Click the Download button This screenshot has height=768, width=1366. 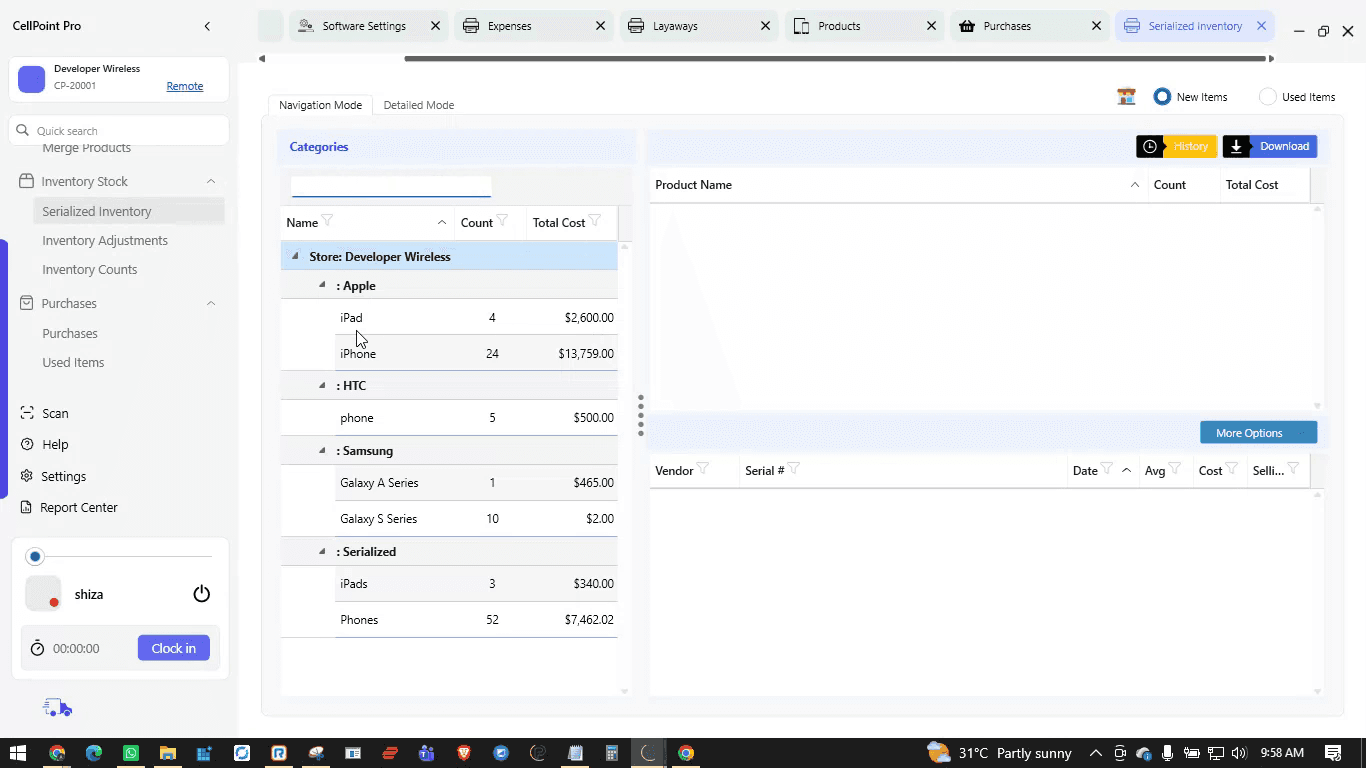1270,146
